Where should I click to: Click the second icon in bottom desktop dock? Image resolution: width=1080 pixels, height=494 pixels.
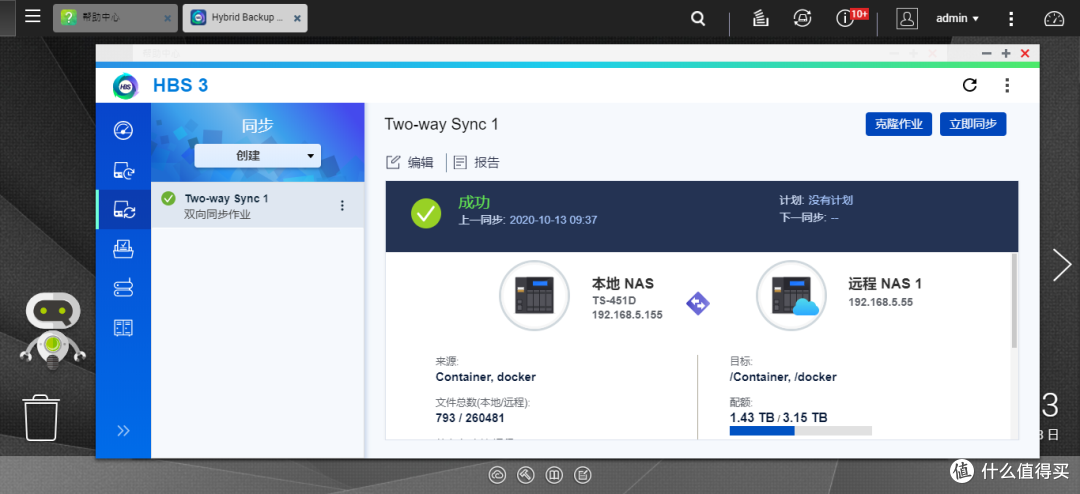click(526, 475)
